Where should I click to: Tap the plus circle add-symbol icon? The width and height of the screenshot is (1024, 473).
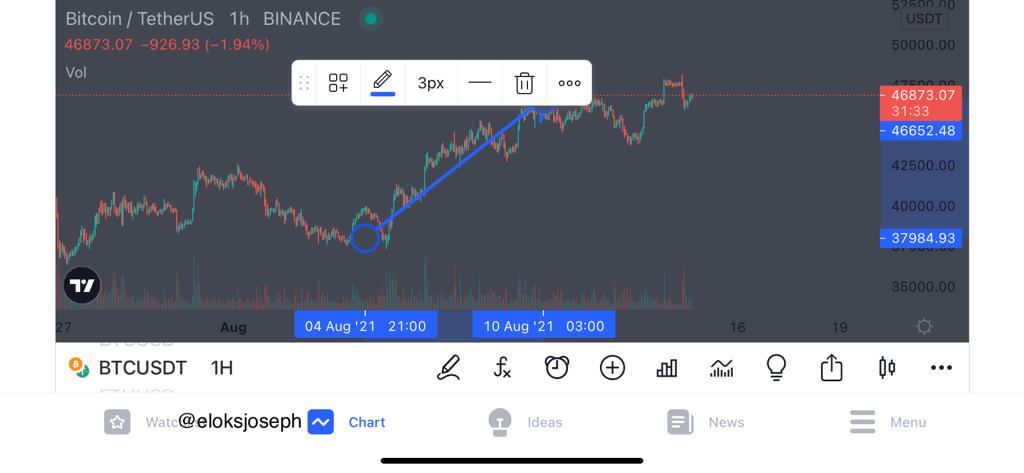[x=612, y=368]
